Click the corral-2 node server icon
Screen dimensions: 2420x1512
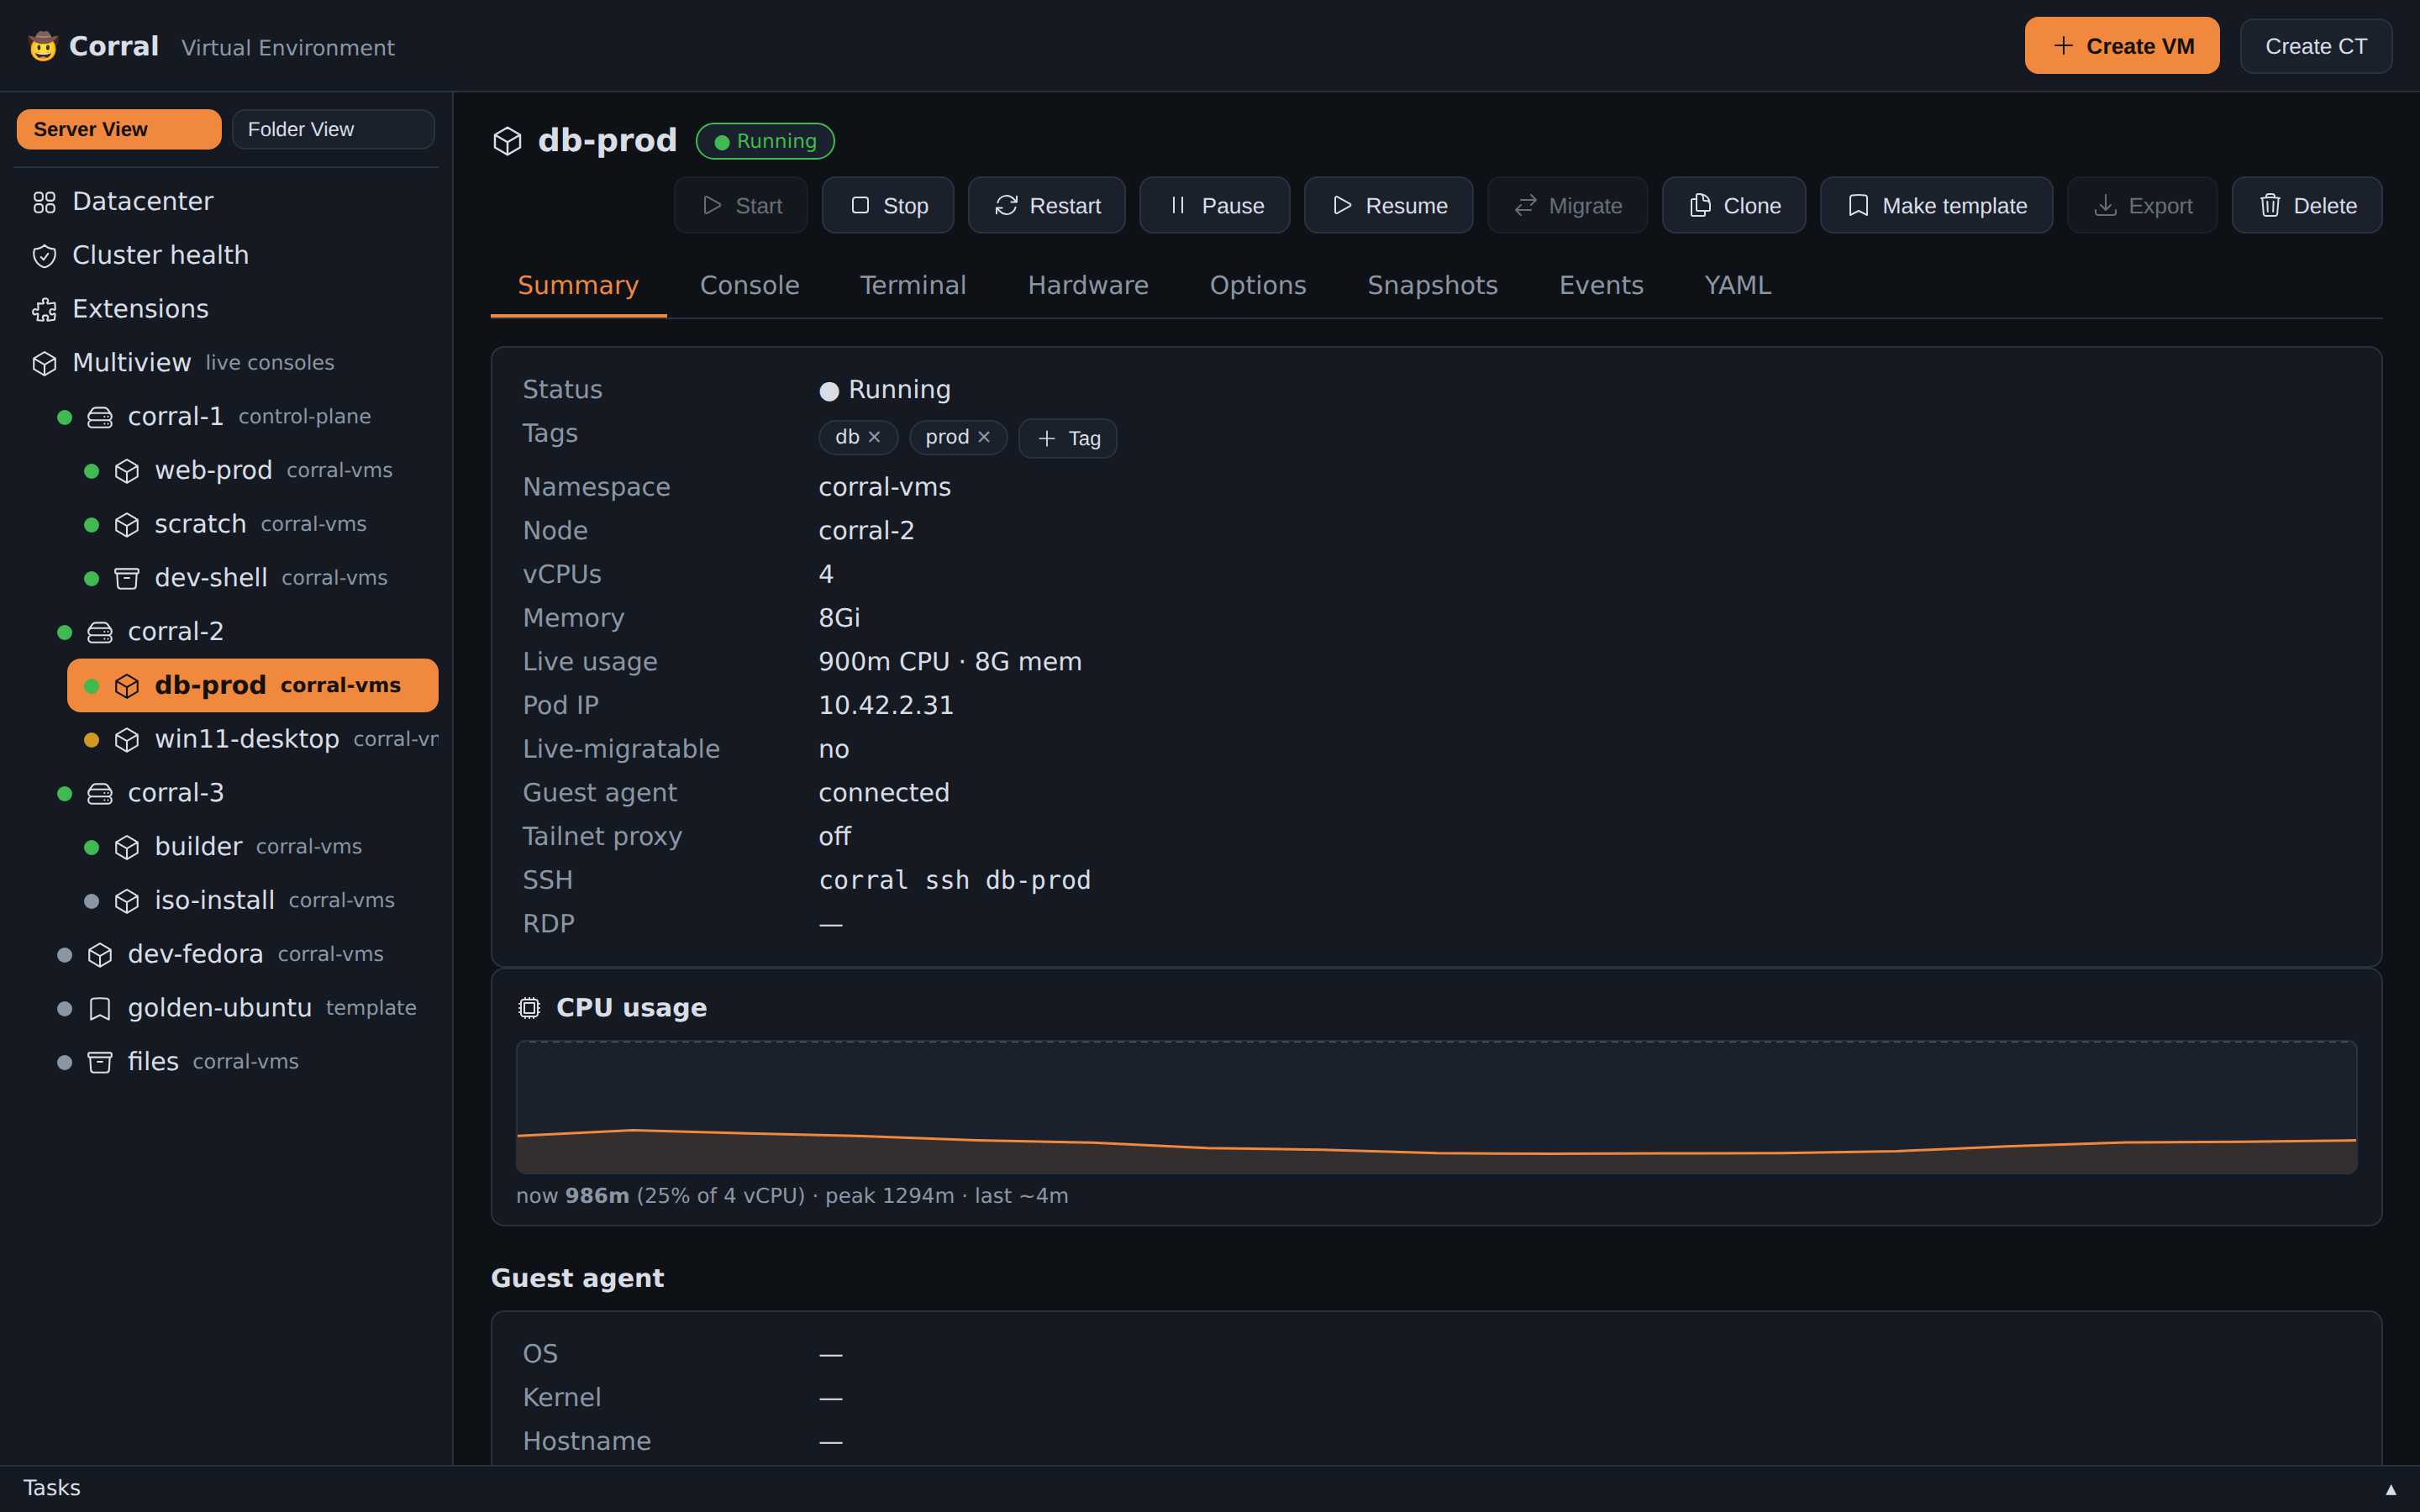[100, 632]
